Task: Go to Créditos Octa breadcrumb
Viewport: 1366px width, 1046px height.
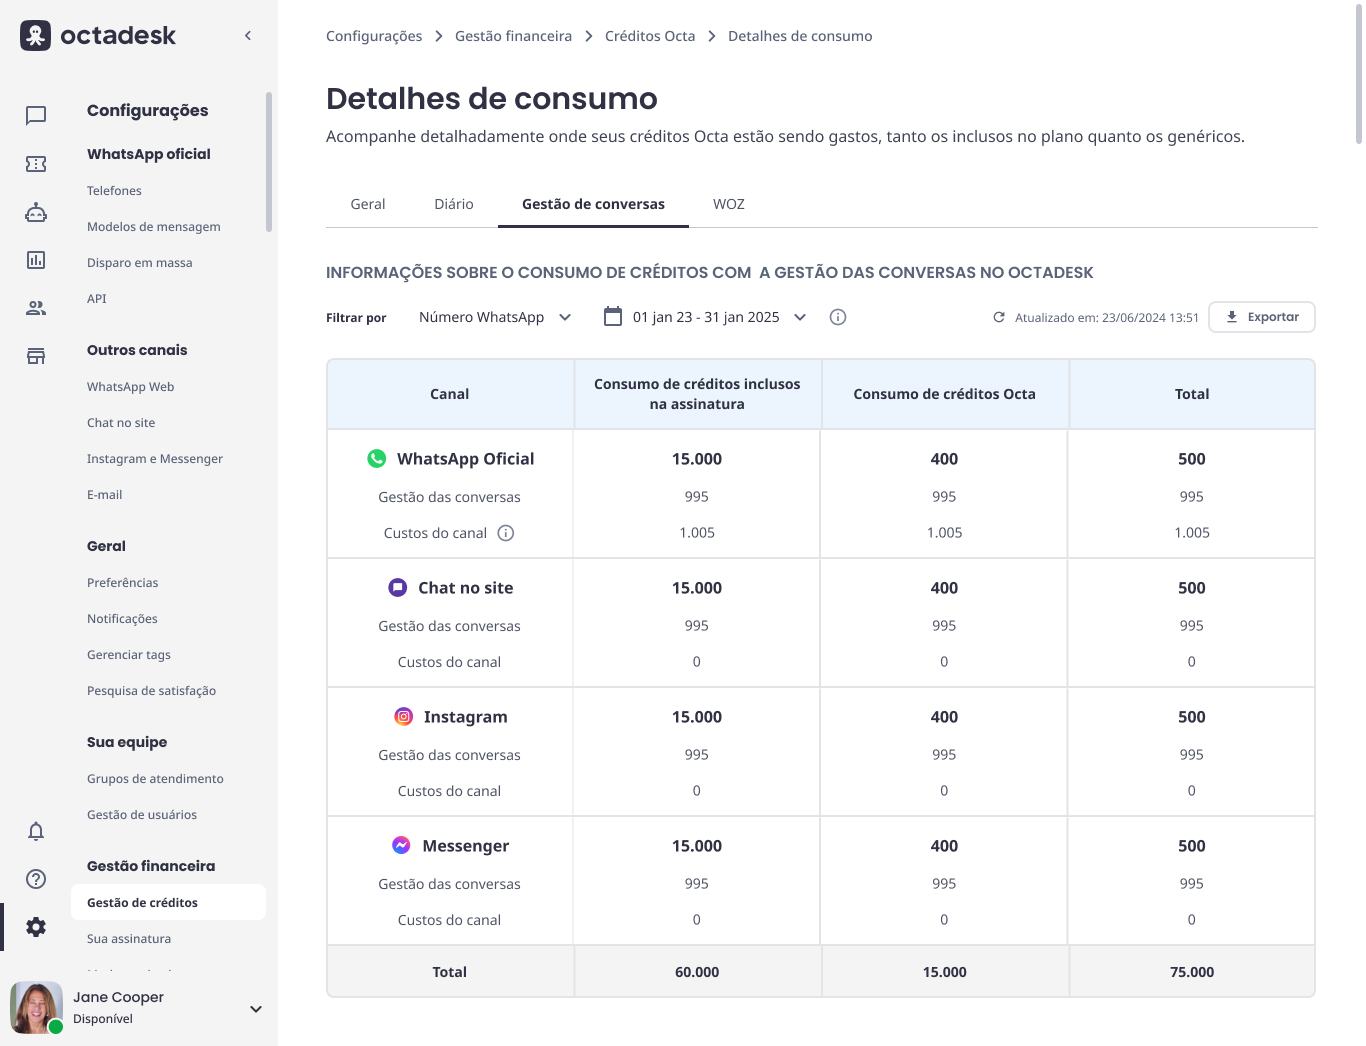Action: (x=650, y=36)
